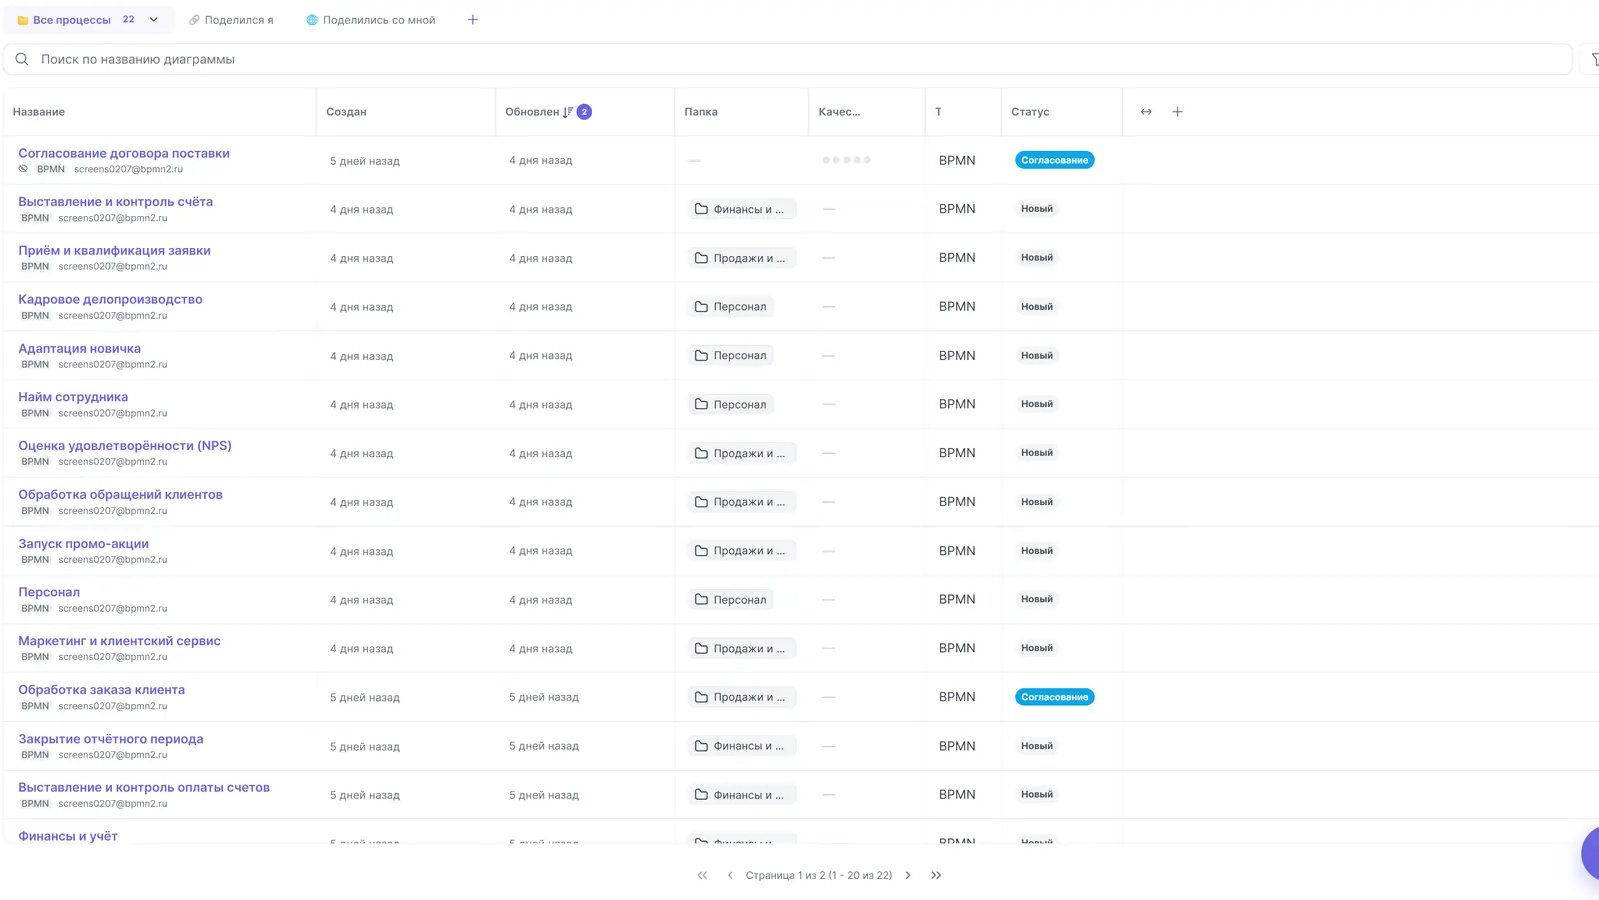Open Продажи folder chip in Маркетинг и клиентский сервис row
Viewport: 1599px width, 900px height.
tap(742, 649)
